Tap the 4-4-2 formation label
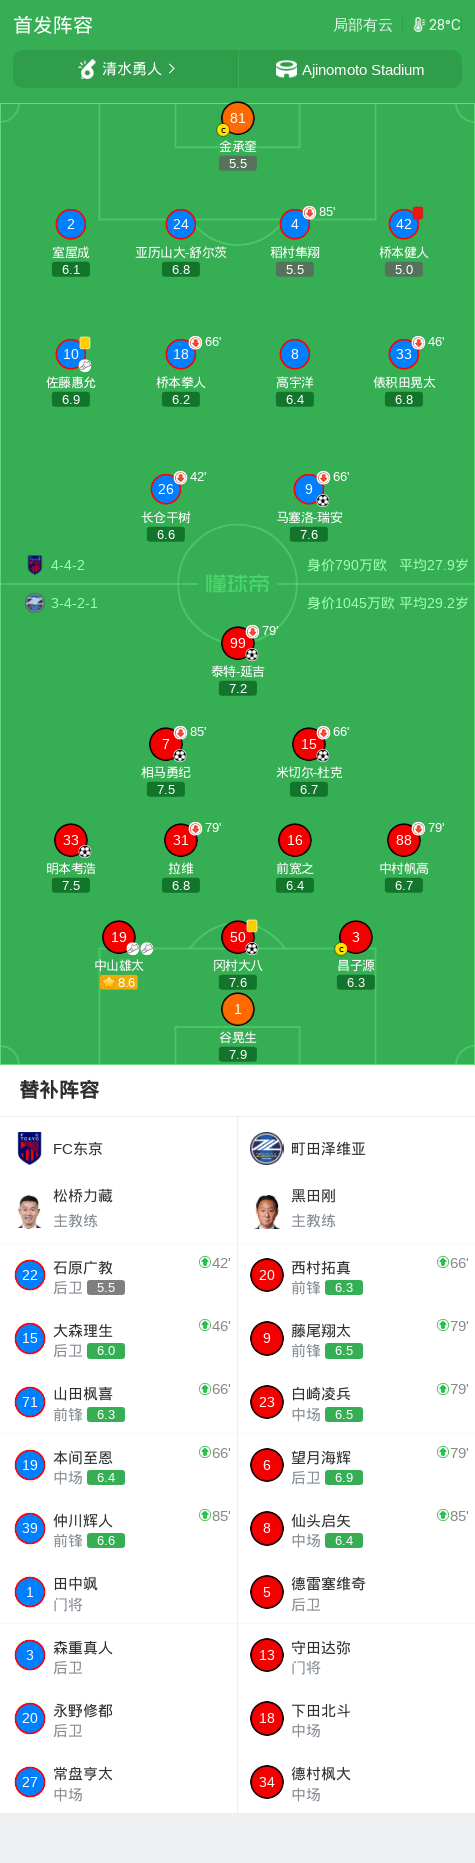The image size is (475, 1863). click(68, 565)
